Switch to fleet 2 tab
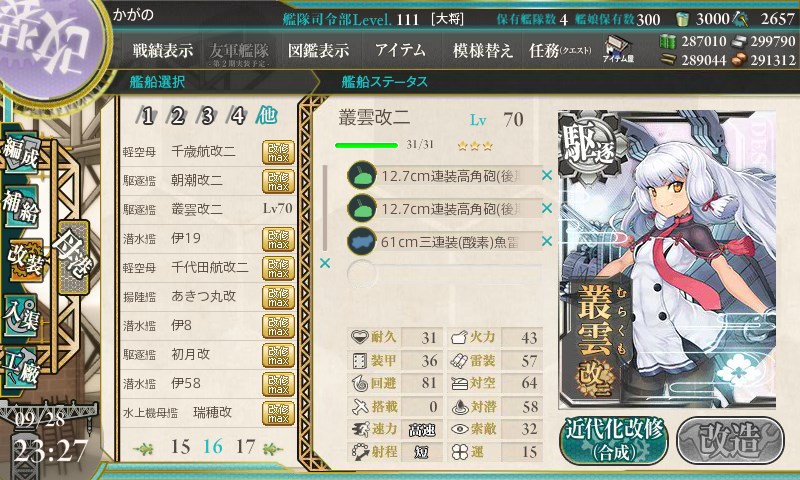Viewport: 800px width, 480px height. coord(177,116)
